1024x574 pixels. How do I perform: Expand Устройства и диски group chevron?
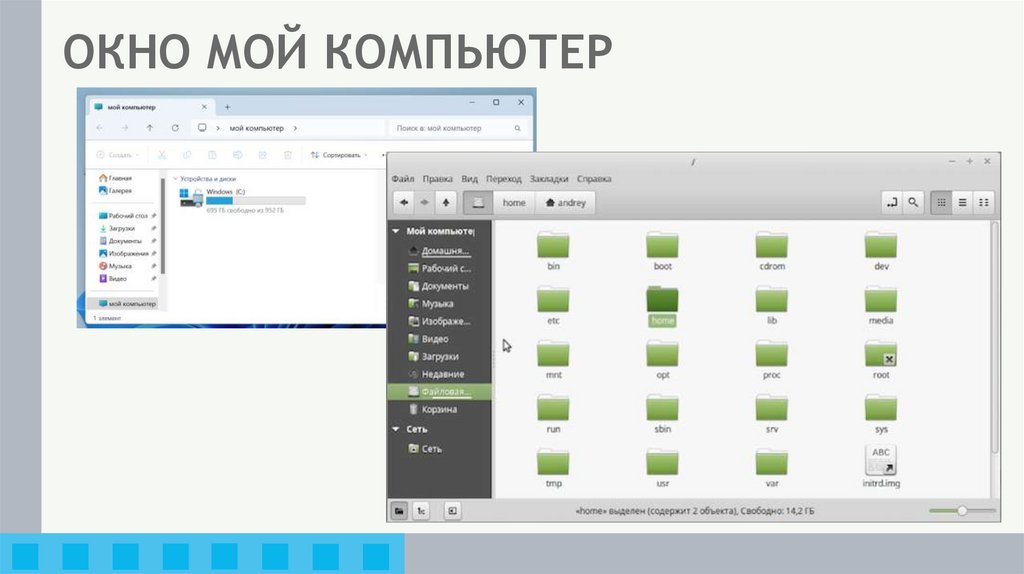[x=175, y=179]
